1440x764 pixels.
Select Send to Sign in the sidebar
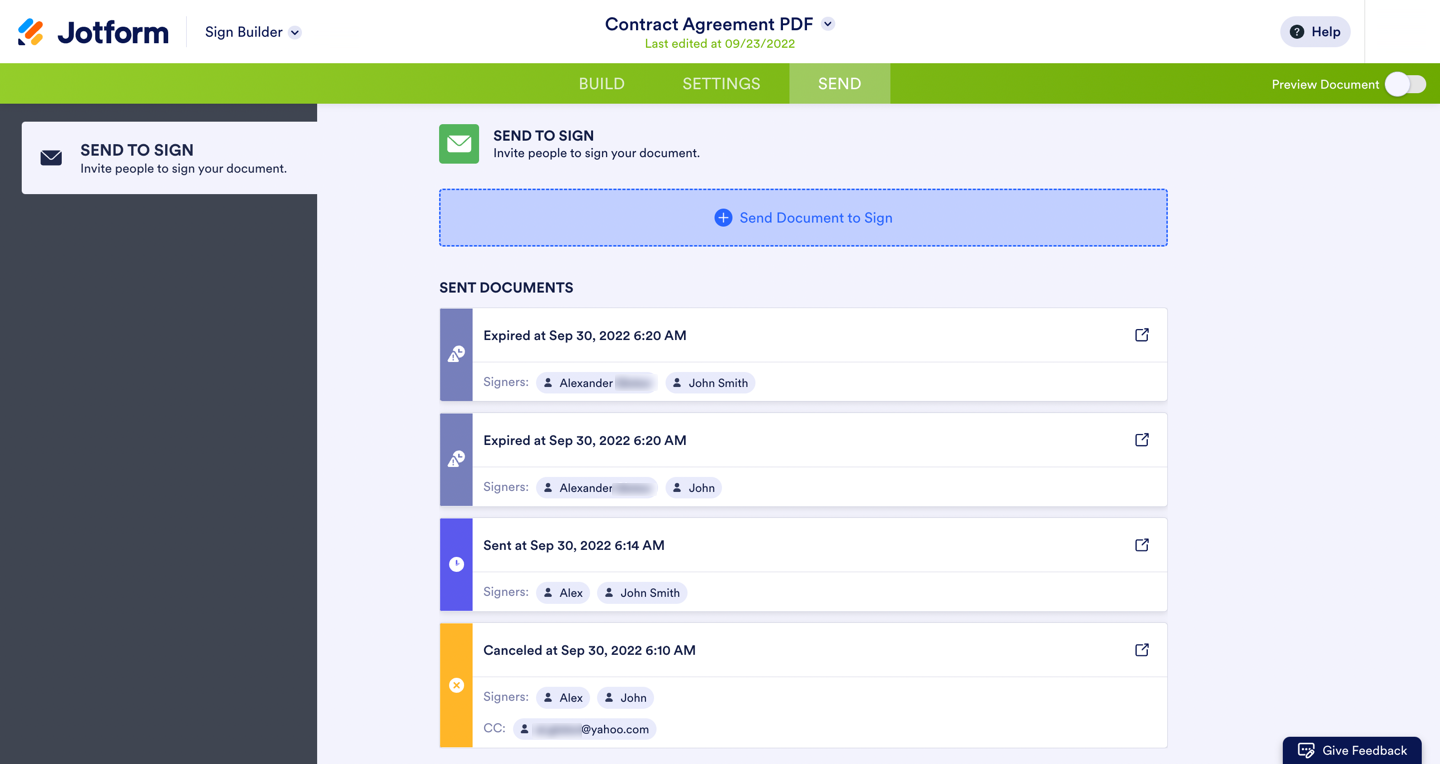169,158
